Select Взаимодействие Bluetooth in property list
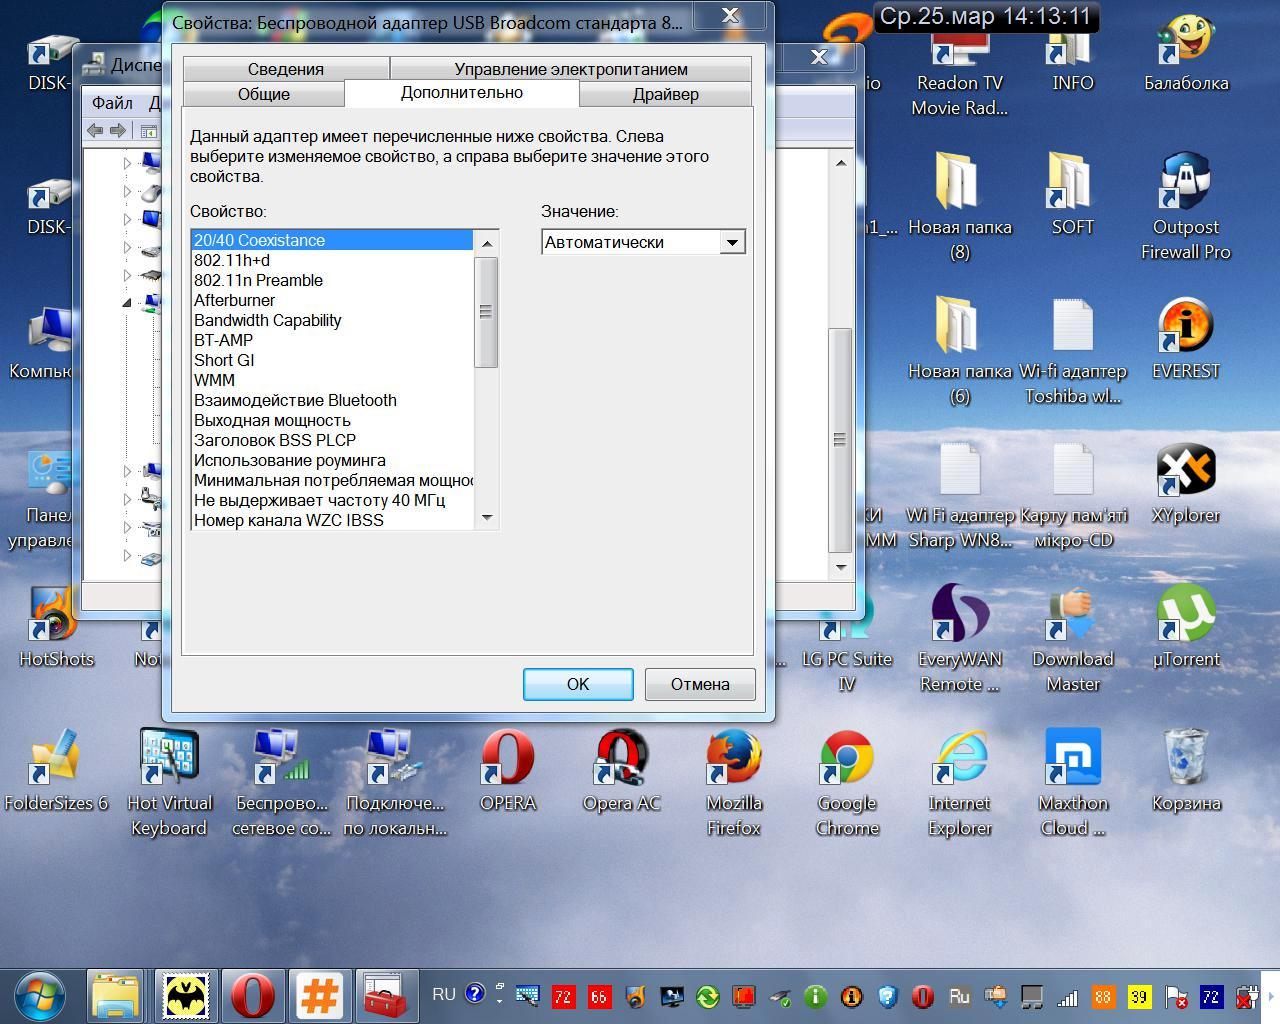 pos(295,400)
